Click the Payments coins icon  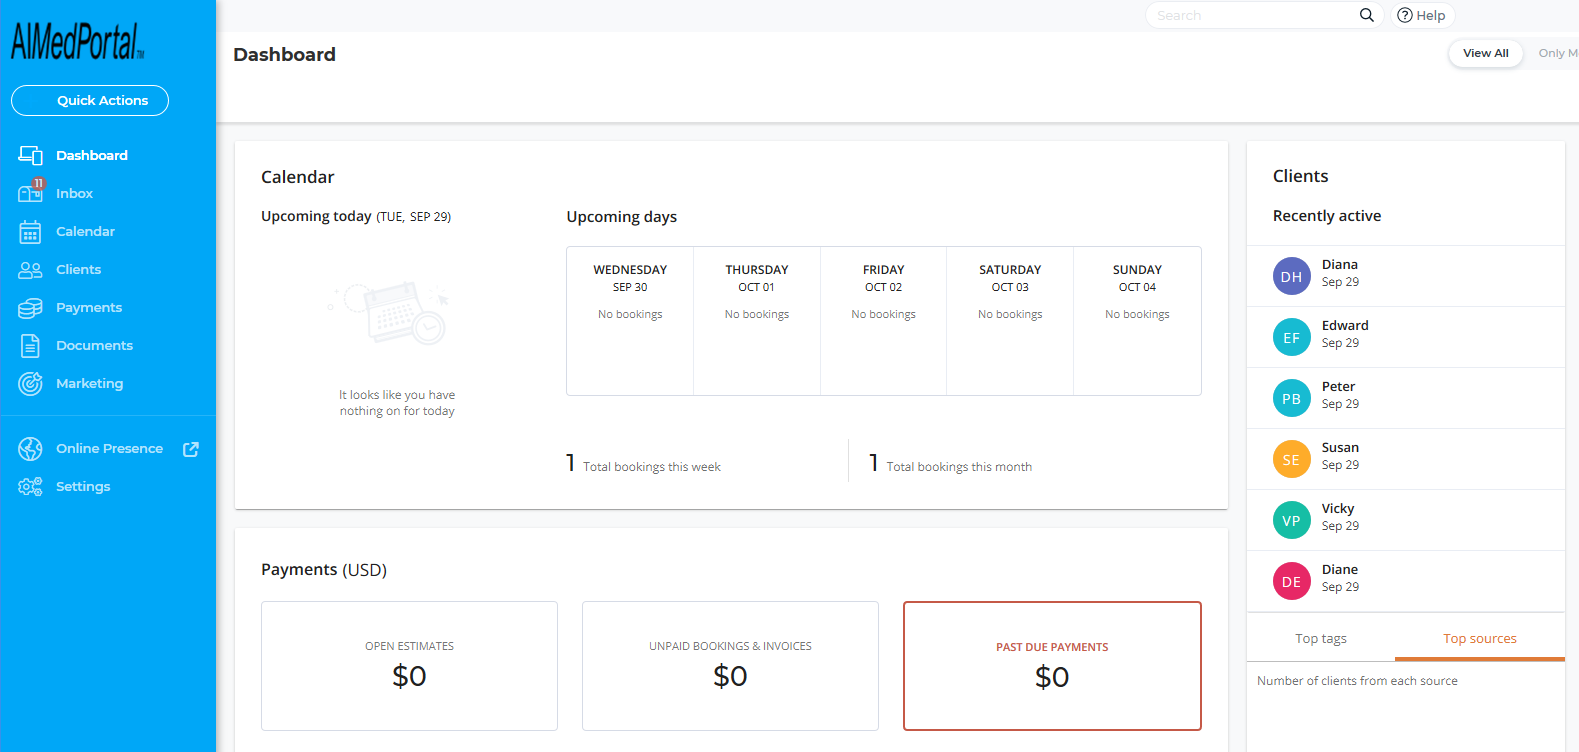[30, 308]
